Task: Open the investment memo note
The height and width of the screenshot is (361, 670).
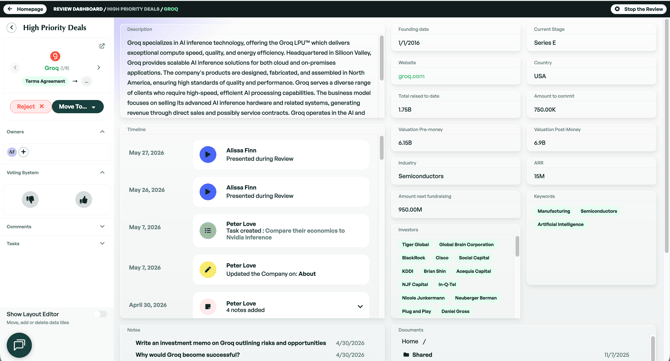Action: click(231, 343)
